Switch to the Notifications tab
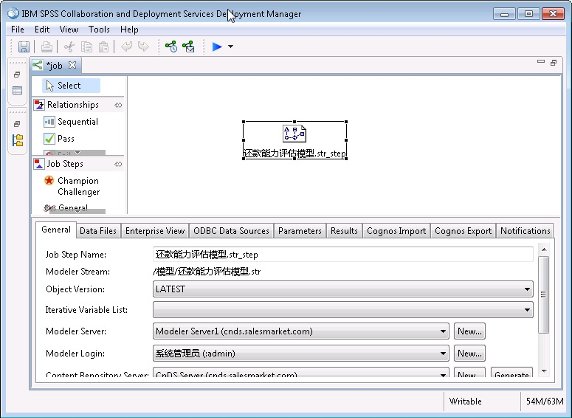Screen dimensions: 572x418 (x=525, y=231)
